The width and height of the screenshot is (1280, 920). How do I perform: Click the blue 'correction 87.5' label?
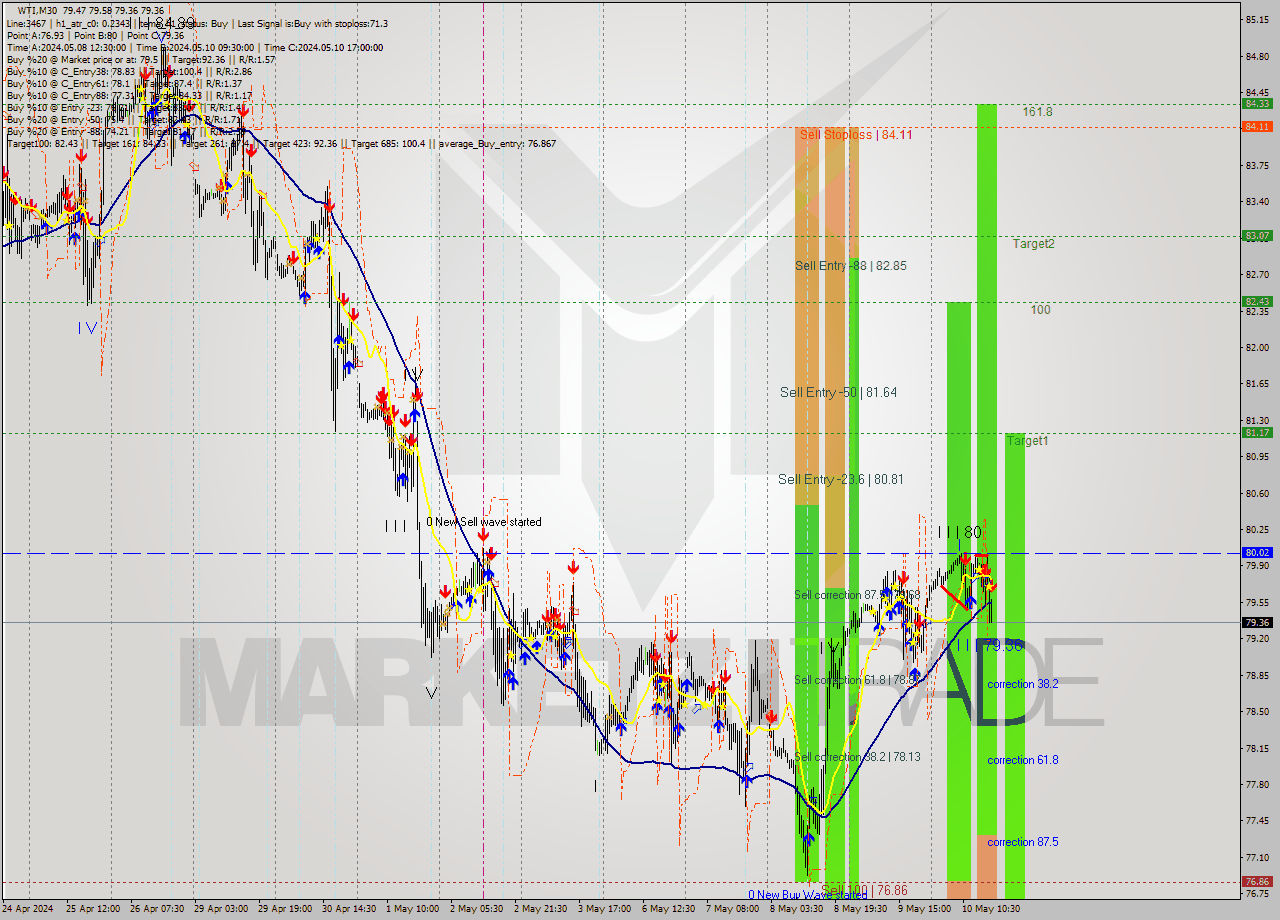(1022, 842)
